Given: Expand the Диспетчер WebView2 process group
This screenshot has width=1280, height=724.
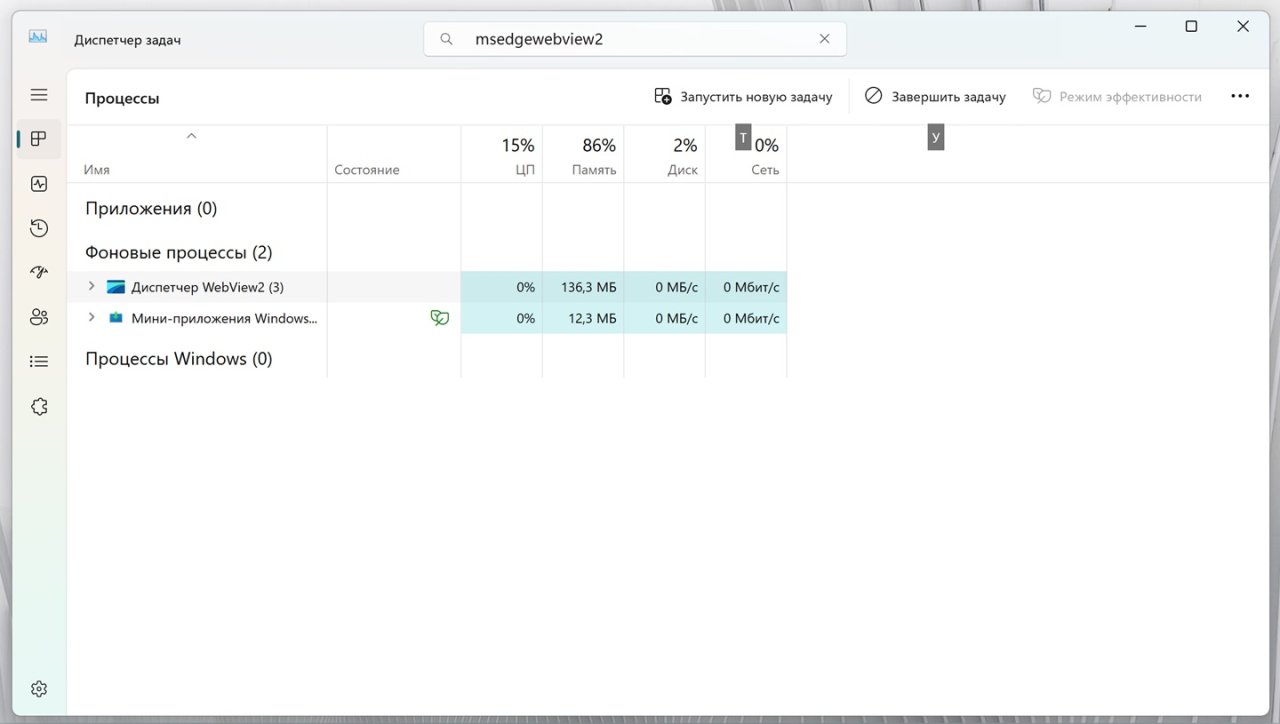Looking at the screenshot, I should pyautogui.click(x=90, y=286).
